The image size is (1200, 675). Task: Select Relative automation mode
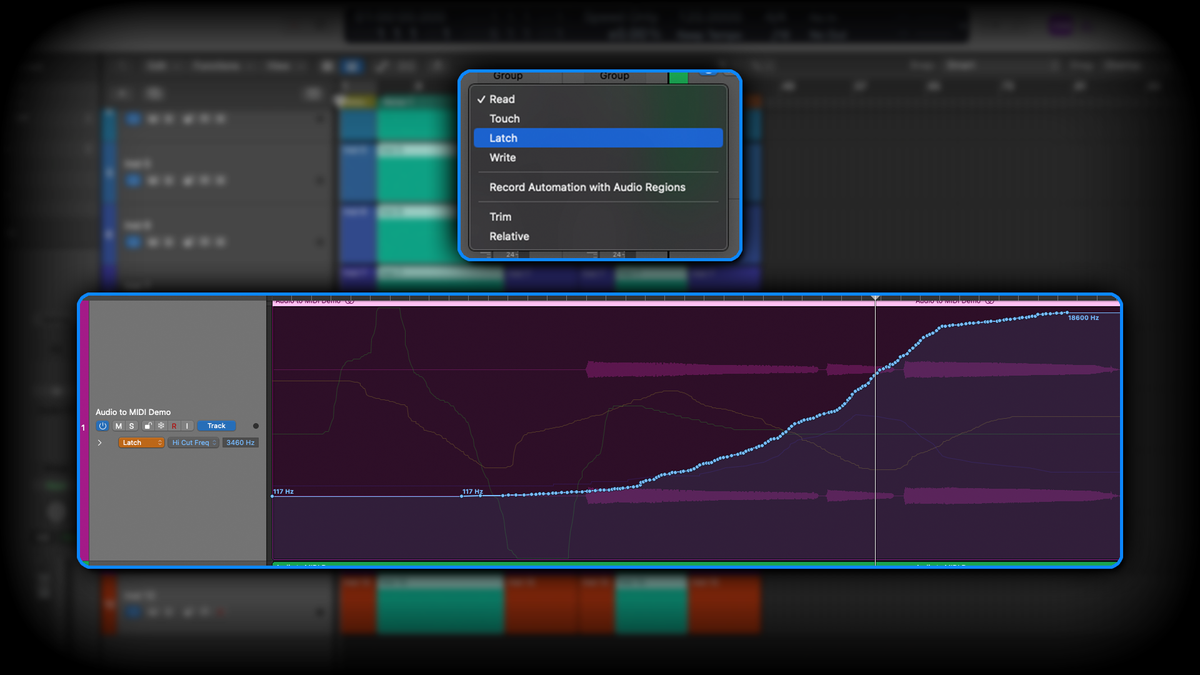[x=507, y=236]
